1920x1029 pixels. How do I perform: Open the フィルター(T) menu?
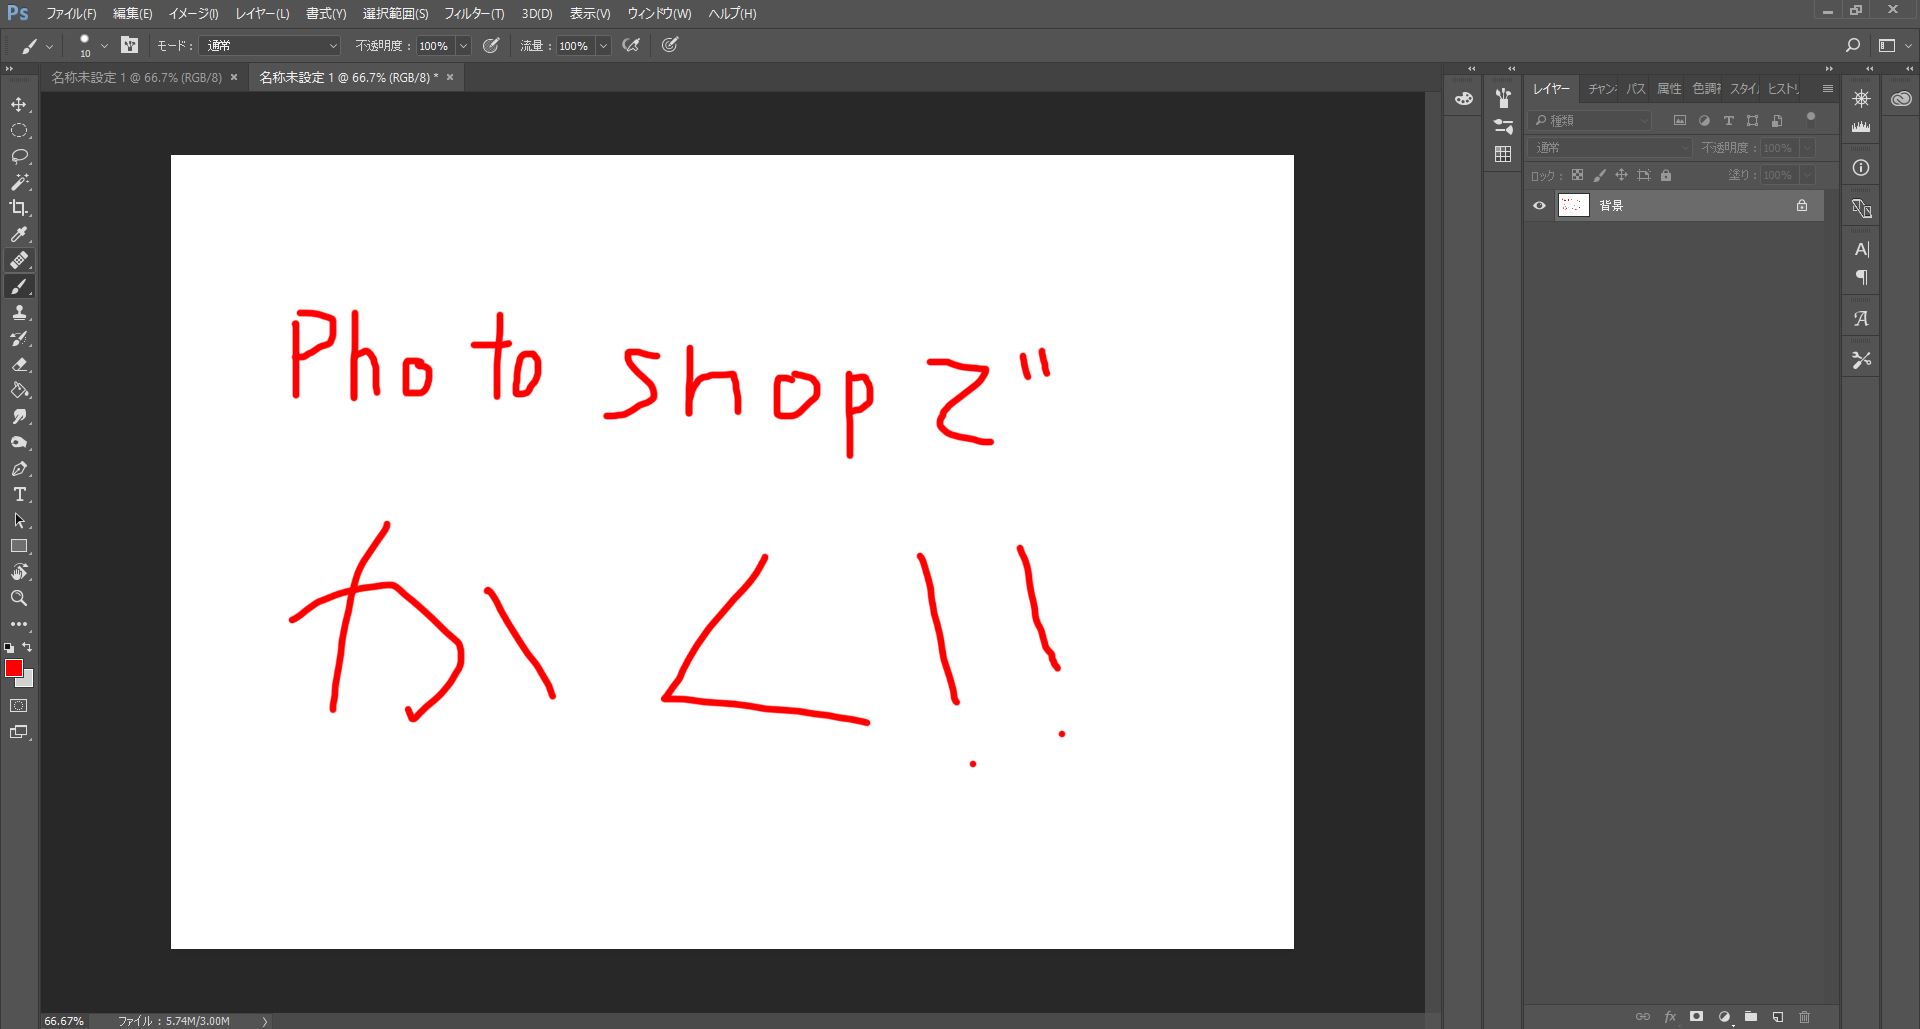point(474,14)
